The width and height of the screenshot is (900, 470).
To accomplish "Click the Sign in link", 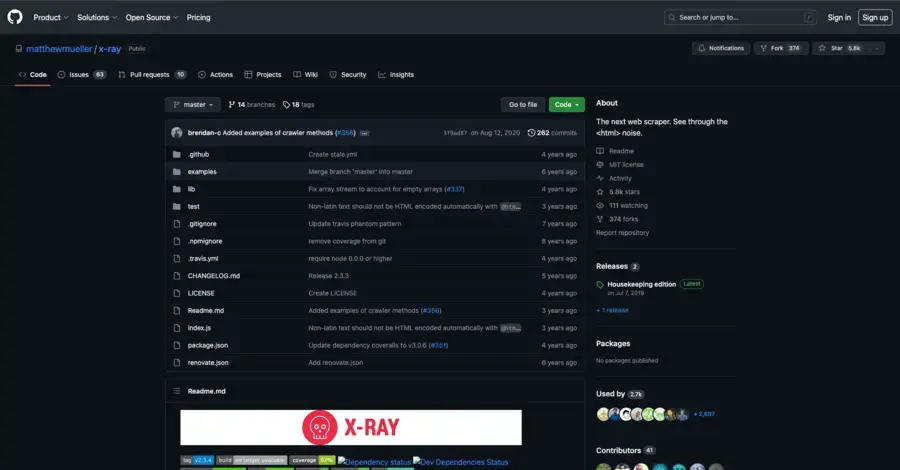I will point(839,17).
